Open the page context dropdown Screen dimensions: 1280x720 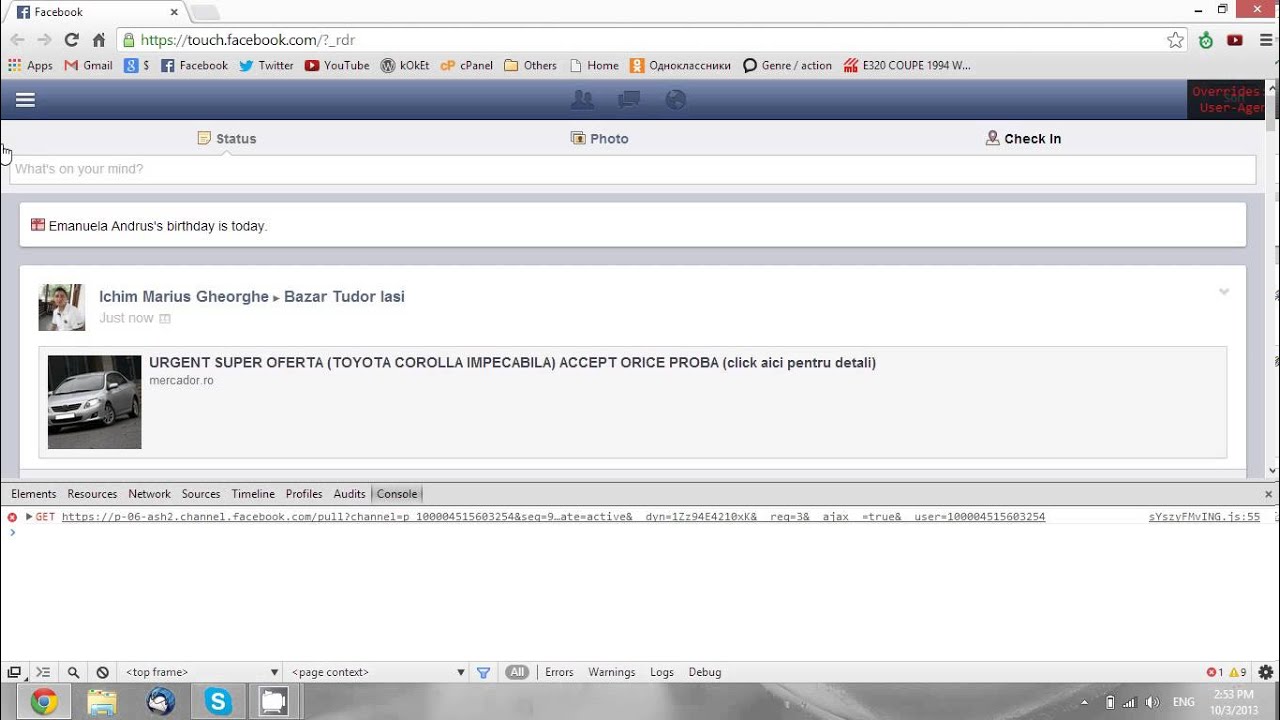[x=378, y=672]
